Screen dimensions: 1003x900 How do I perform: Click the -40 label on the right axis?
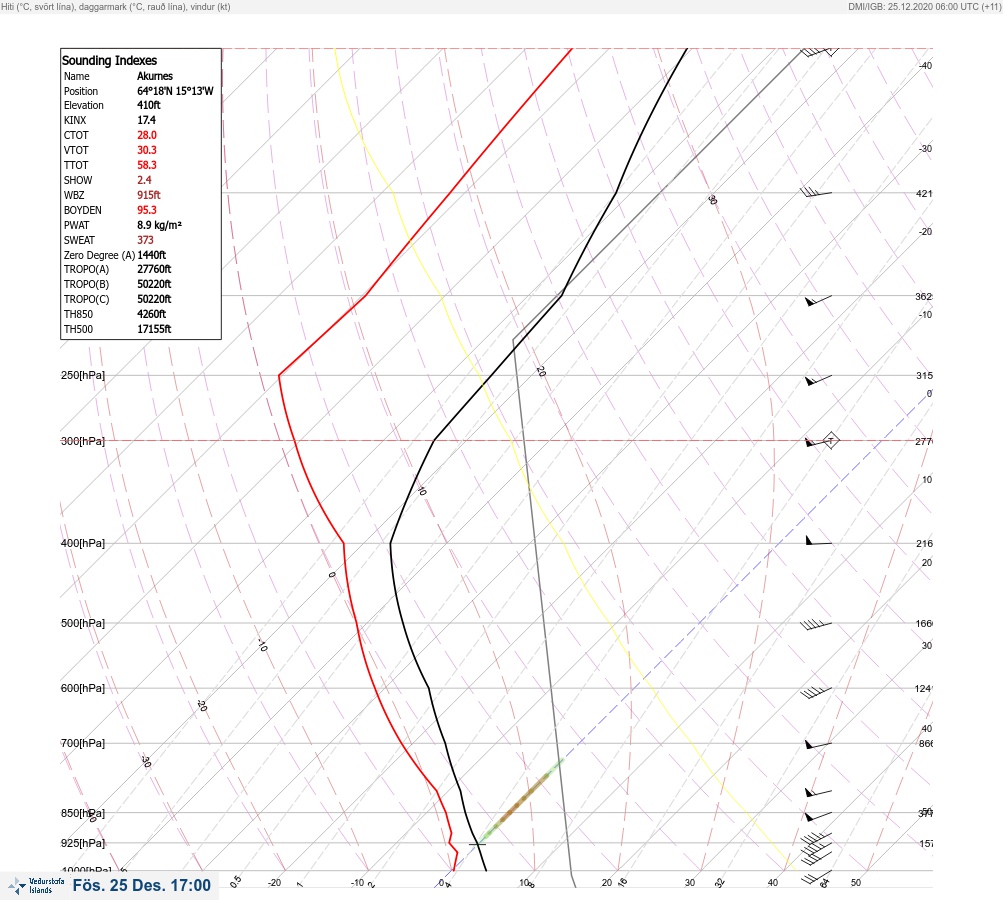click(926, 65)
